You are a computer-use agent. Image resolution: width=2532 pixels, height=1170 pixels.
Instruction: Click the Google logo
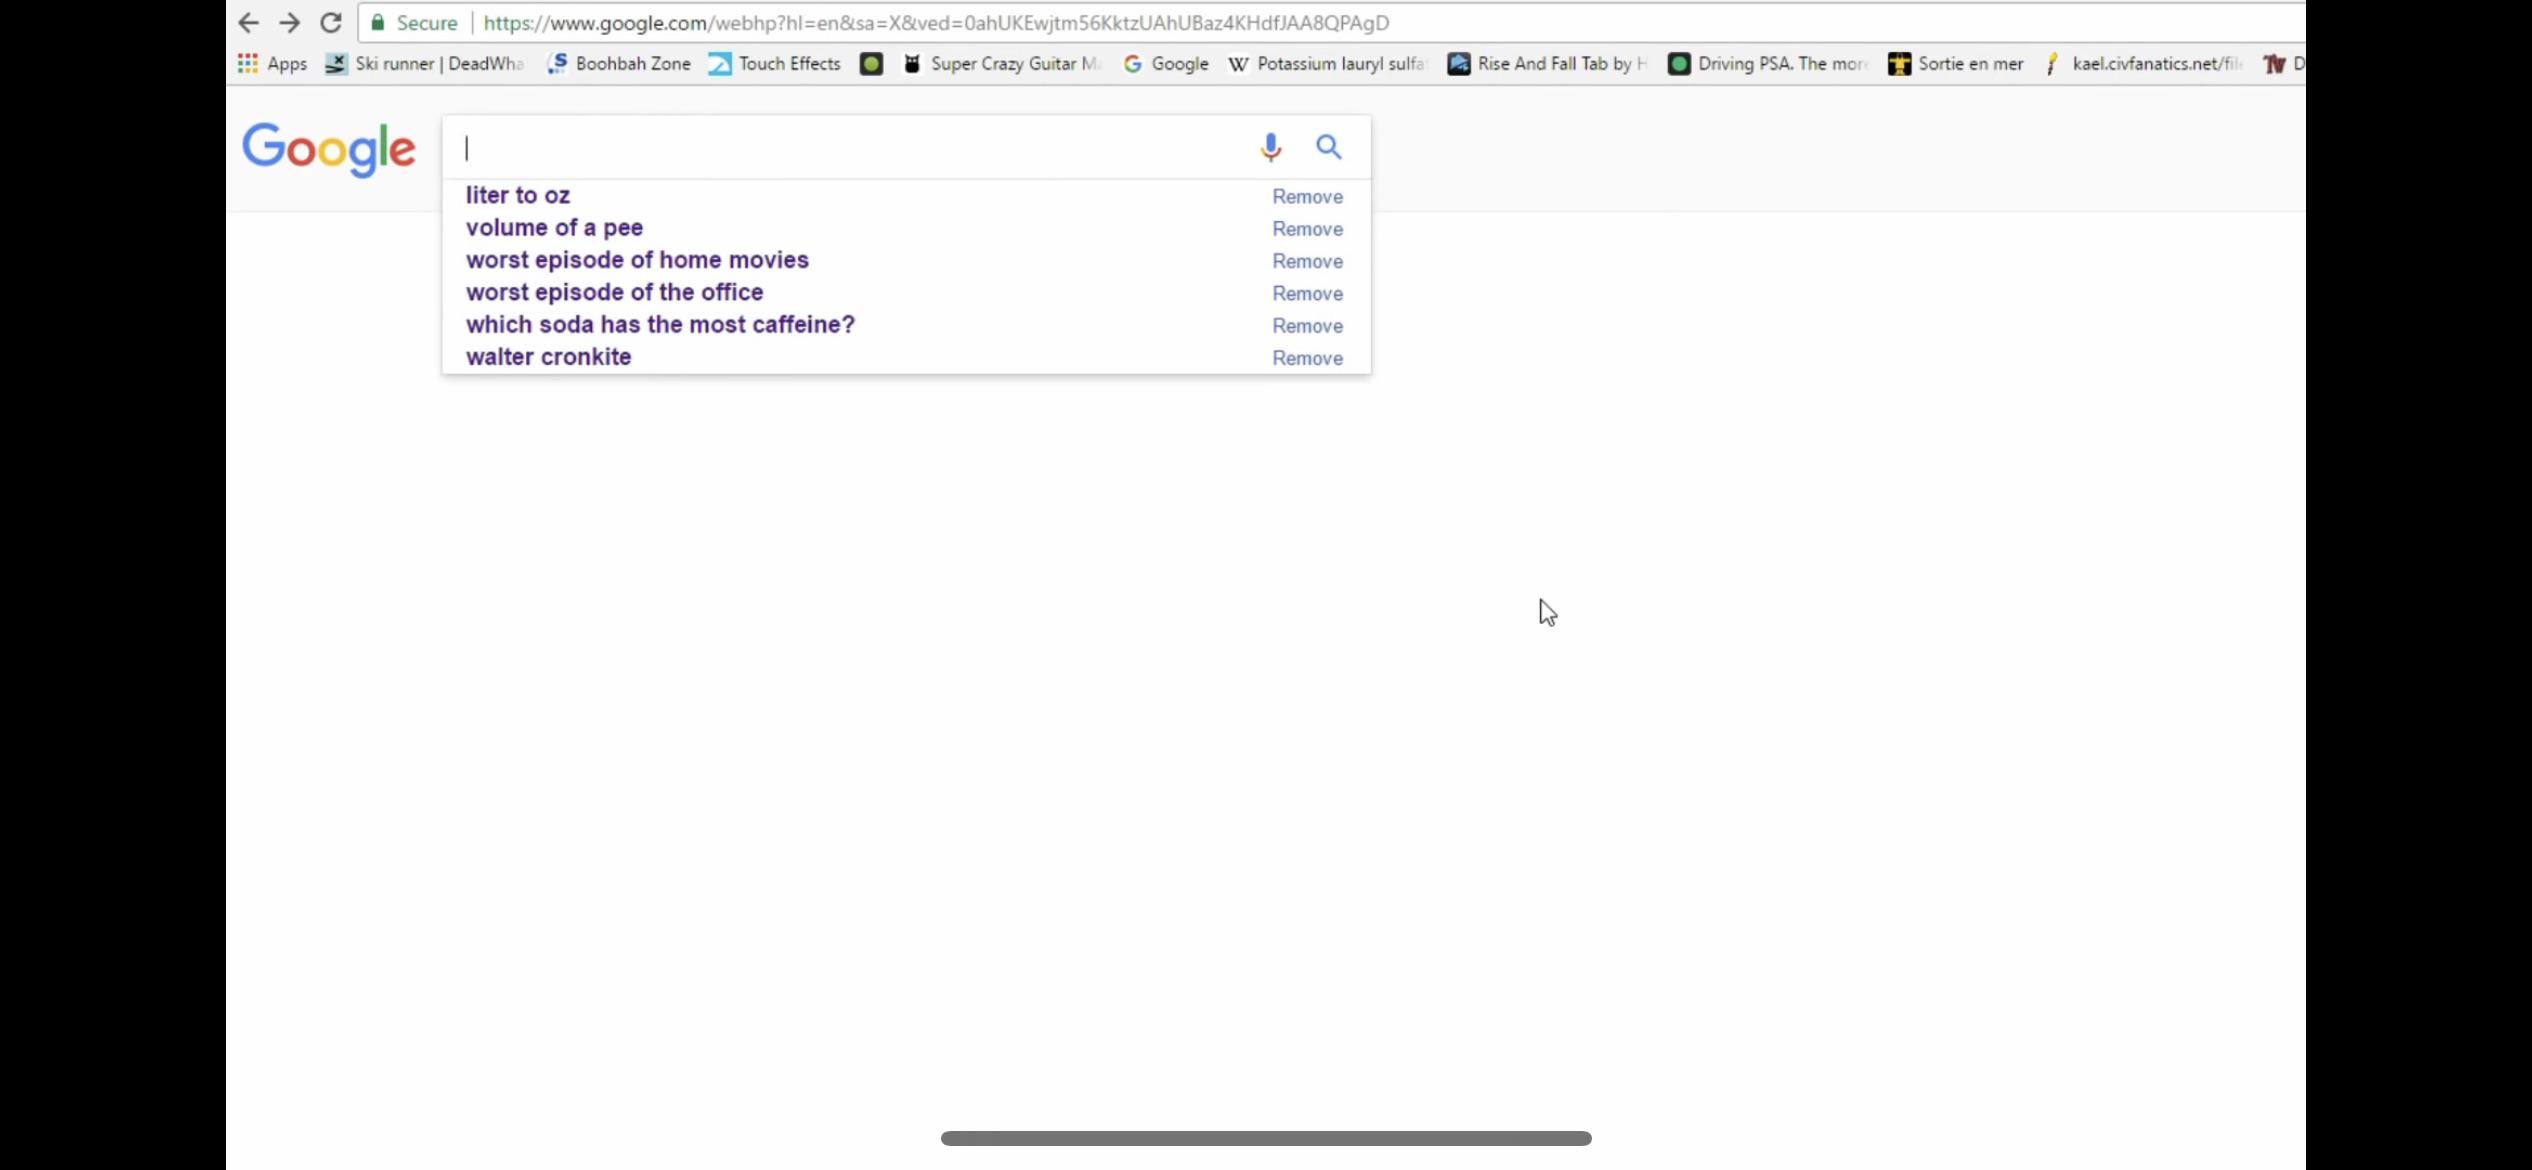click(329, 150)
